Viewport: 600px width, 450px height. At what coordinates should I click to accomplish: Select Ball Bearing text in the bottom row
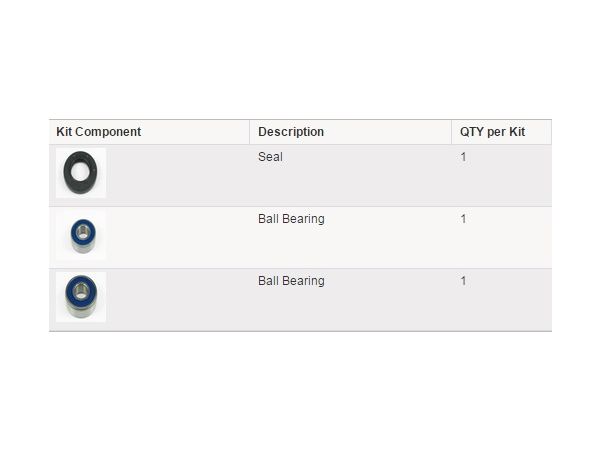[x=291, y=280]
